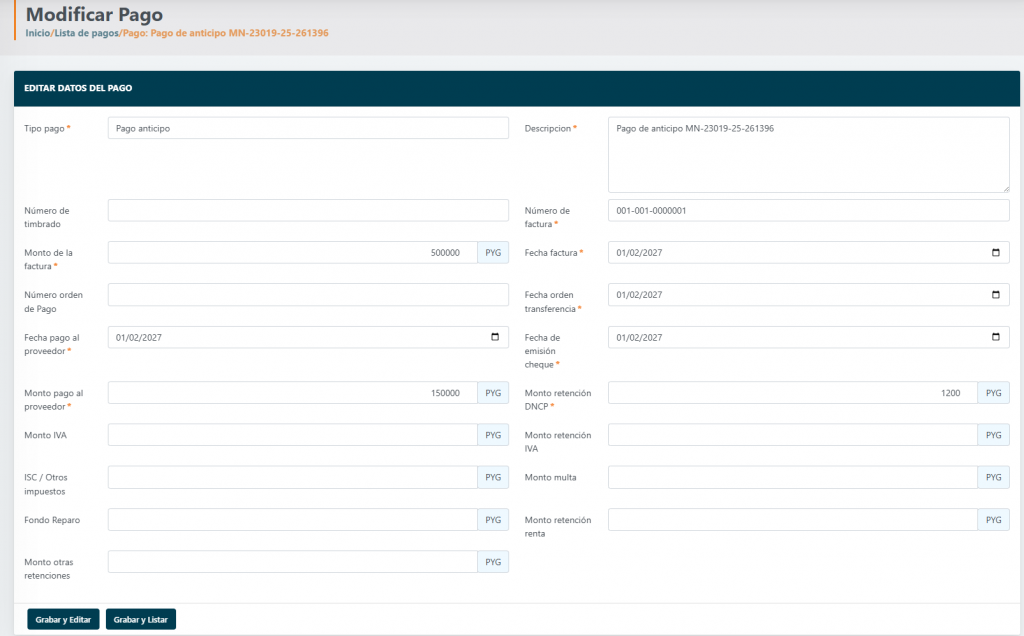This screenshot has height=636, width=1024.
Task: Click into the Monto IVA input
Action: coord(293,435)
